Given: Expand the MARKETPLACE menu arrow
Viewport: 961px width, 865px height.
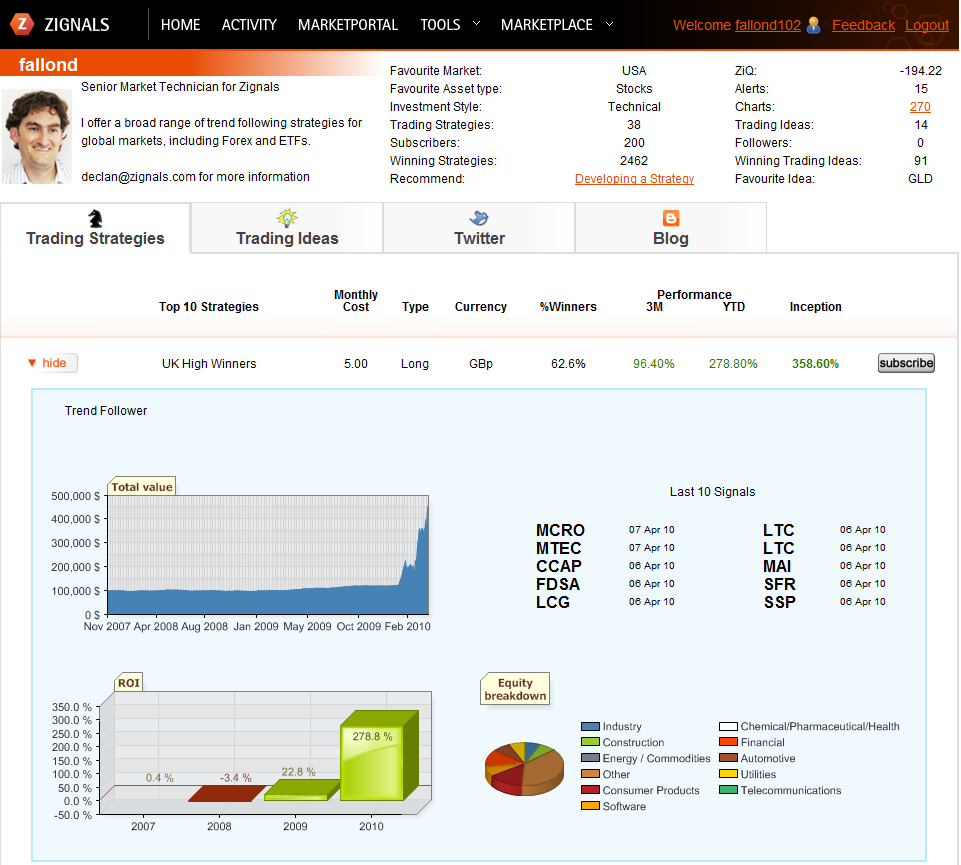Looking at the screenshot, I should tap(609, 23).
